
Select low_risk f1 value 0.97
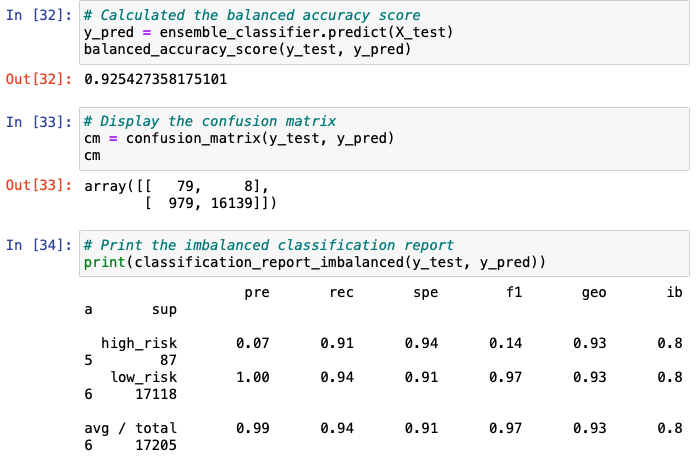point(505,377)
